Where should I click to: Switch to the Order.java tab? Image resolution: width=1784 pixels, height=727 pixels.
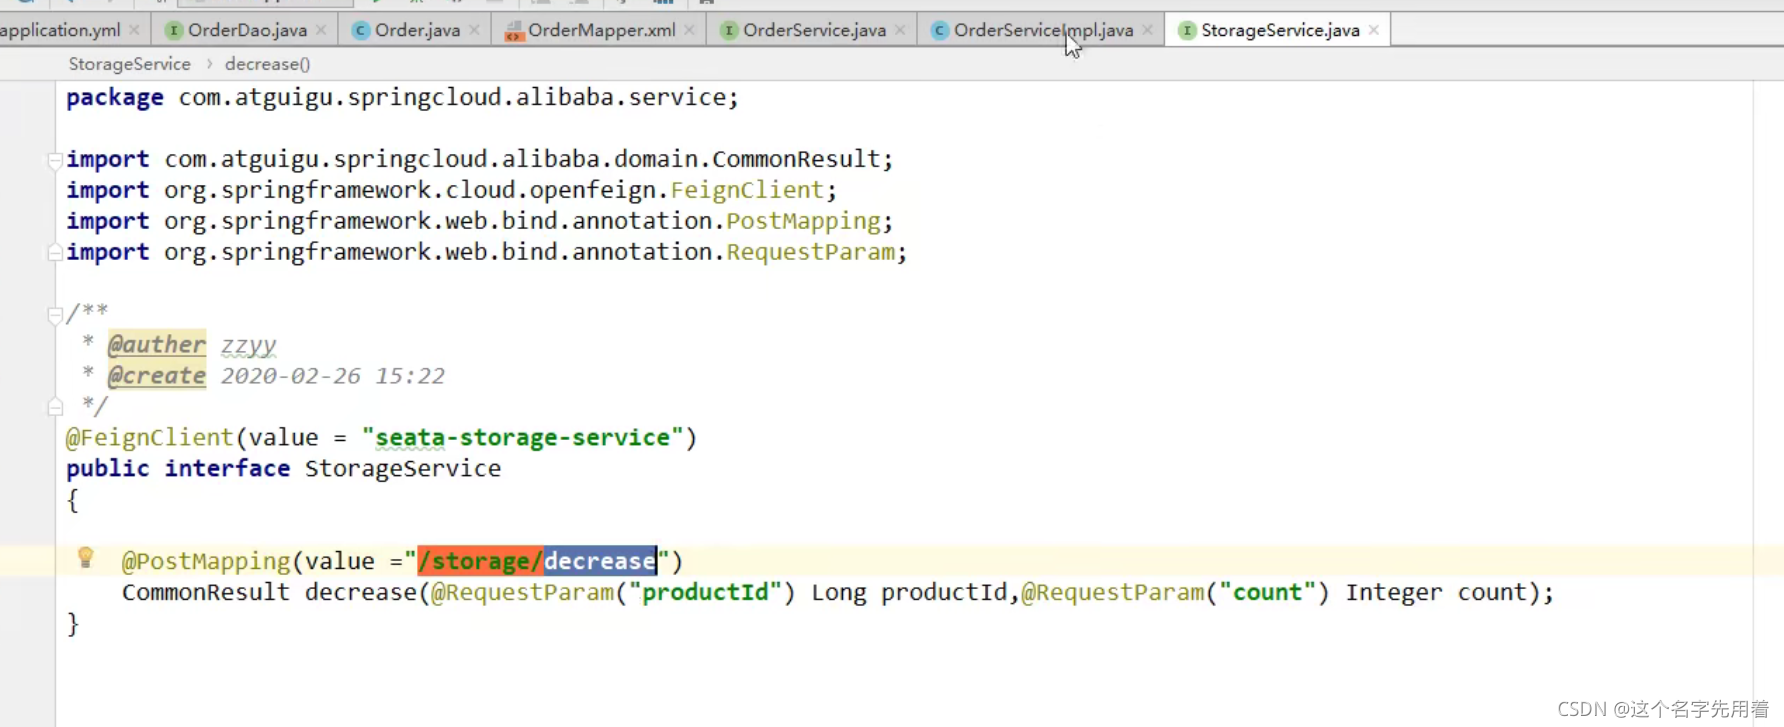click(417, 30)
